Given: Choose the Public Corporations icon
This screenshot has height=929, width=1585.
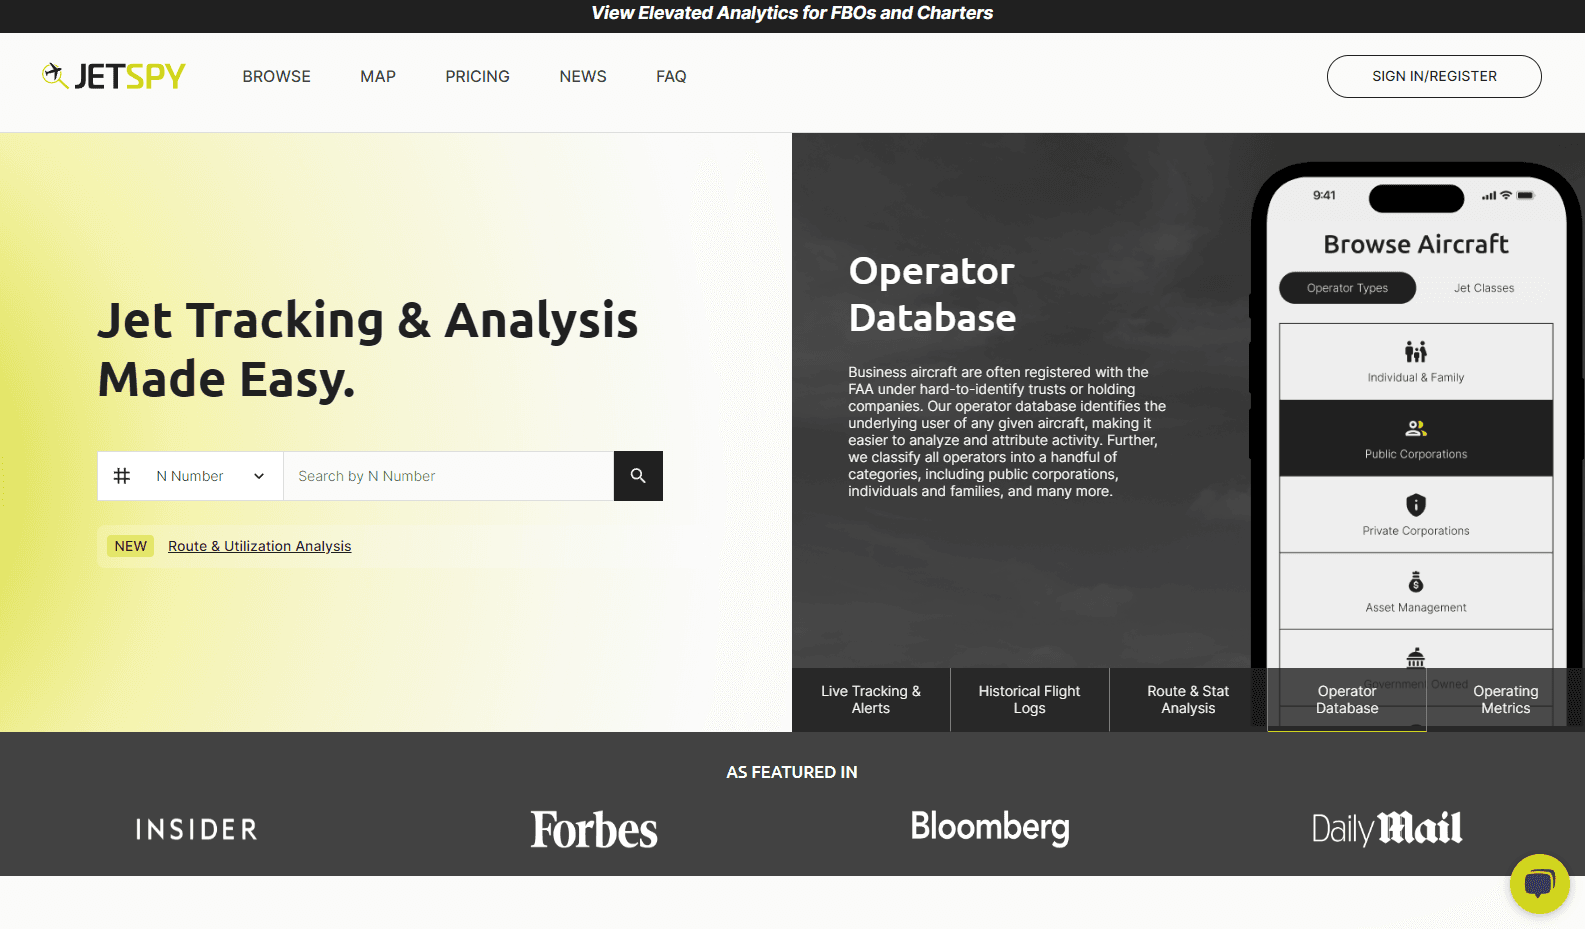Looking at the screenshot, I should point(1415,429).
